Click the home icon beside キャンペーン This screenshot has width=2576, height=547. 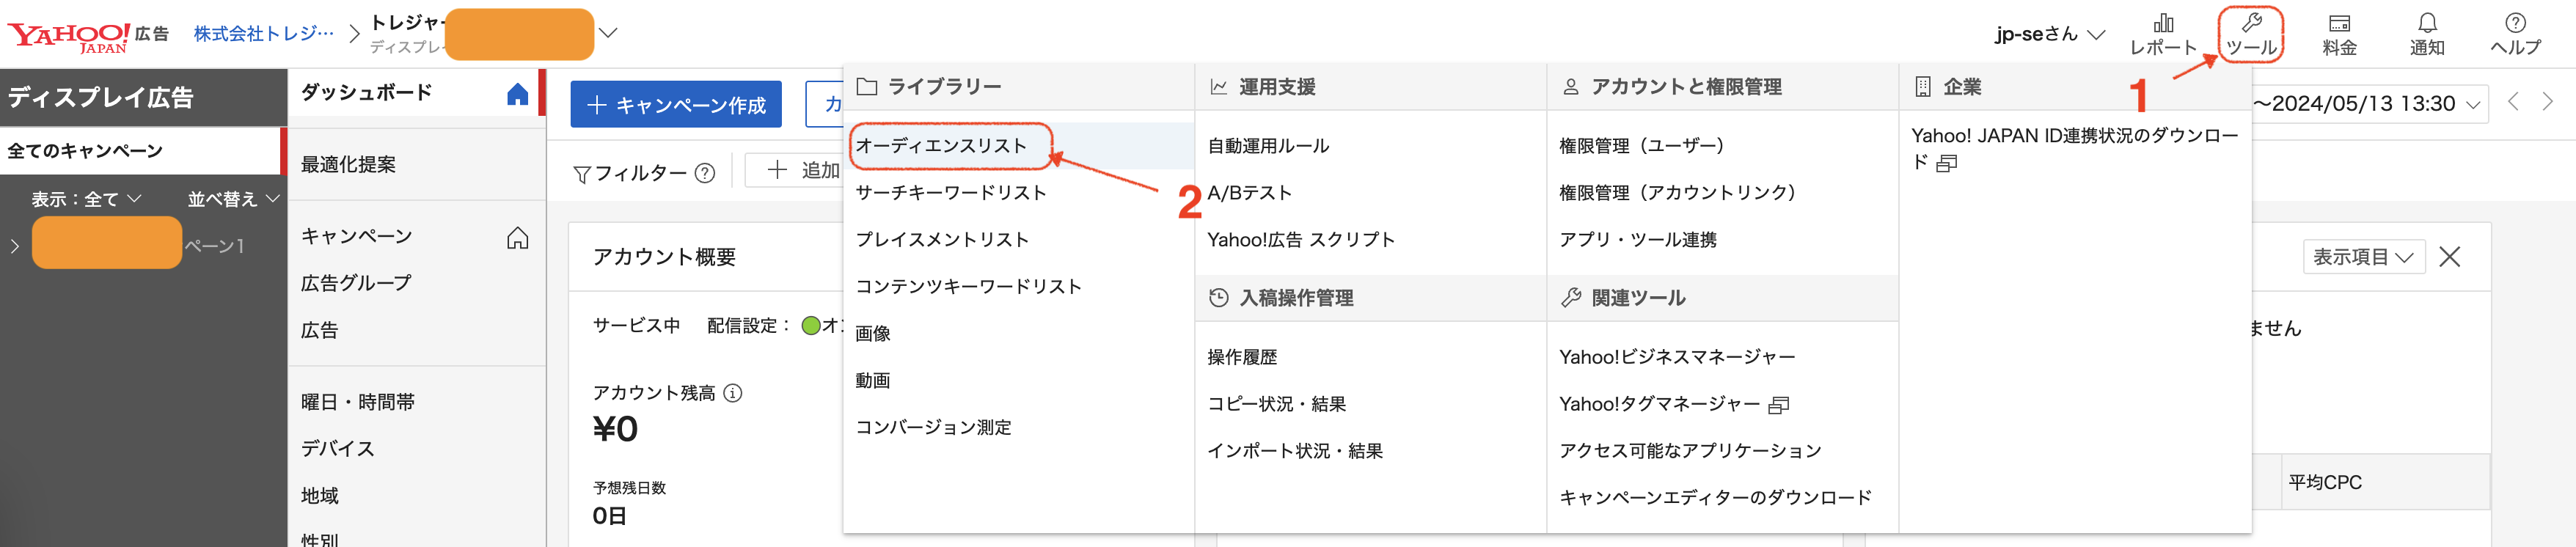518,238
